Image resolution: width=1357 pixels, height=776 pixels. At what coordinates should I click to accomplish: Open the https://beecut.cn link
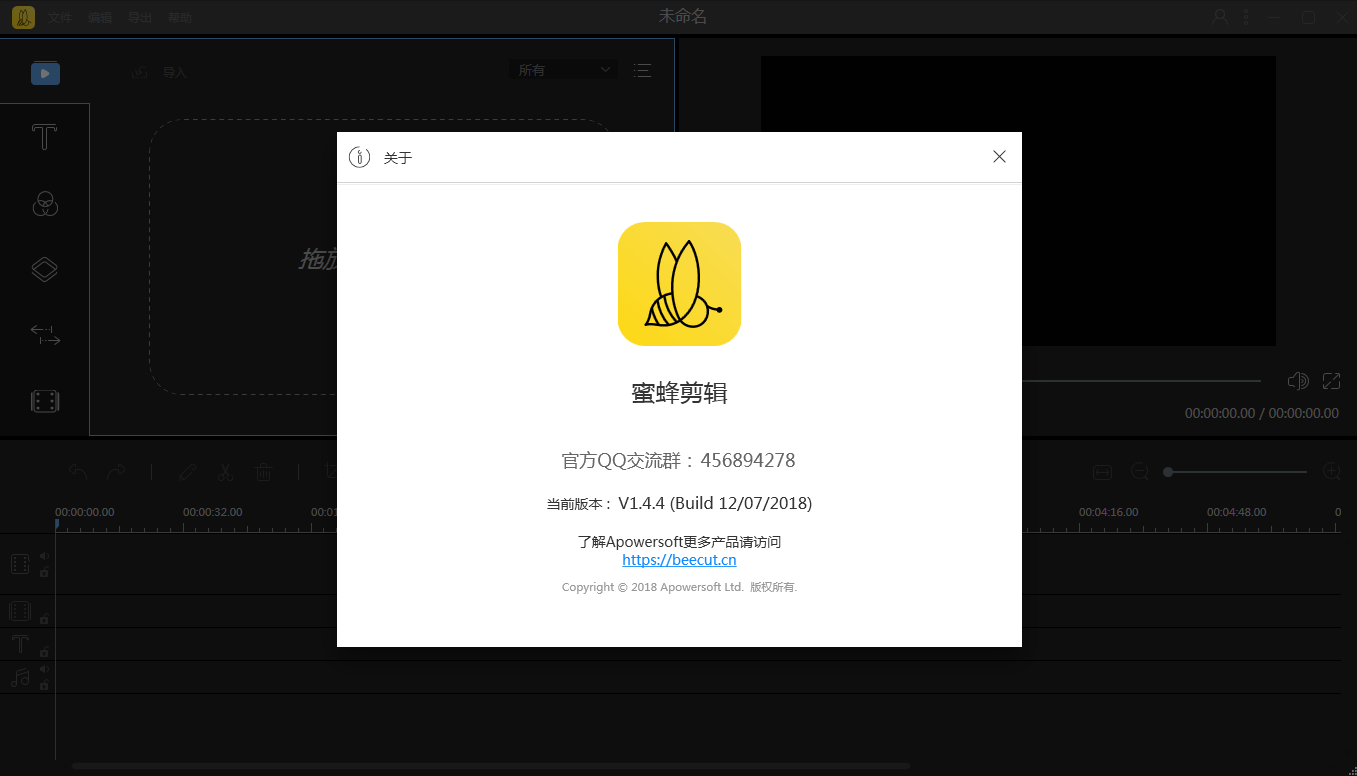pos(679,560)
